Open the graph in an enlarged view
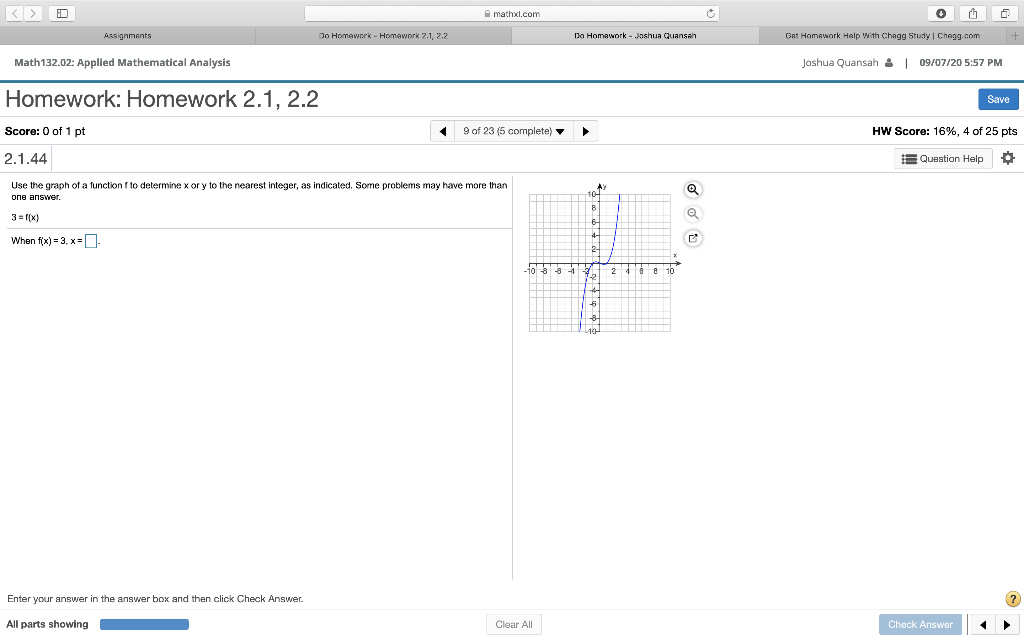The height and width of the screenshot is (640, 1024). click(x=693, y=237)
